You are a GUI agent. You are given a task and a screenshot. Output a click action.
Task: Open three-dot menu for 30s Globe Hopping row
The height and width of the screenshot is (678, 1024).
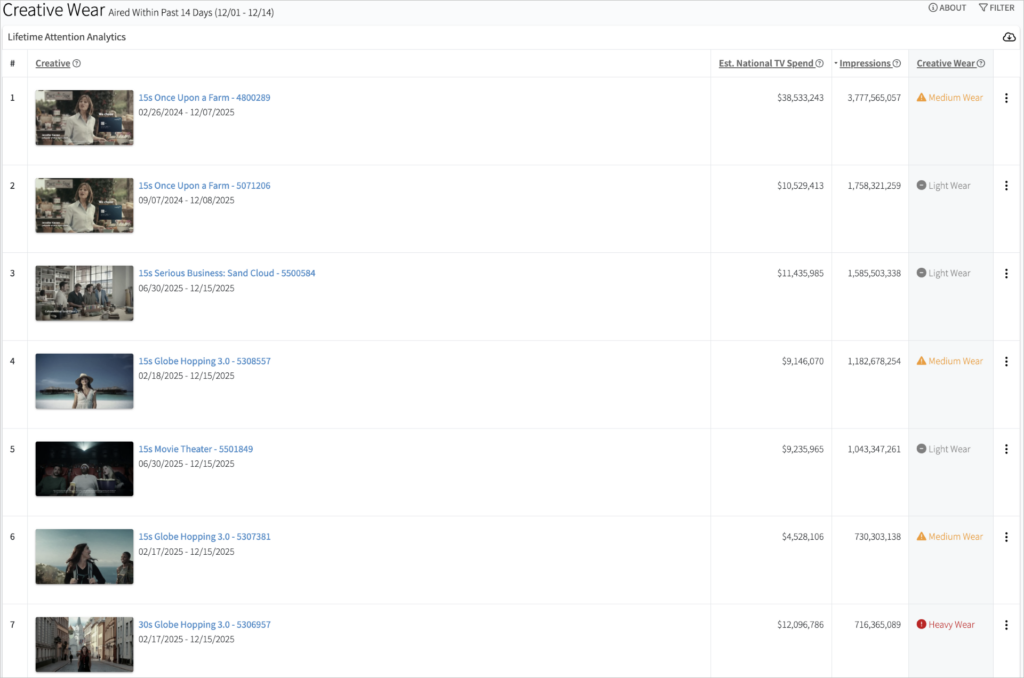coord(1006,625)
